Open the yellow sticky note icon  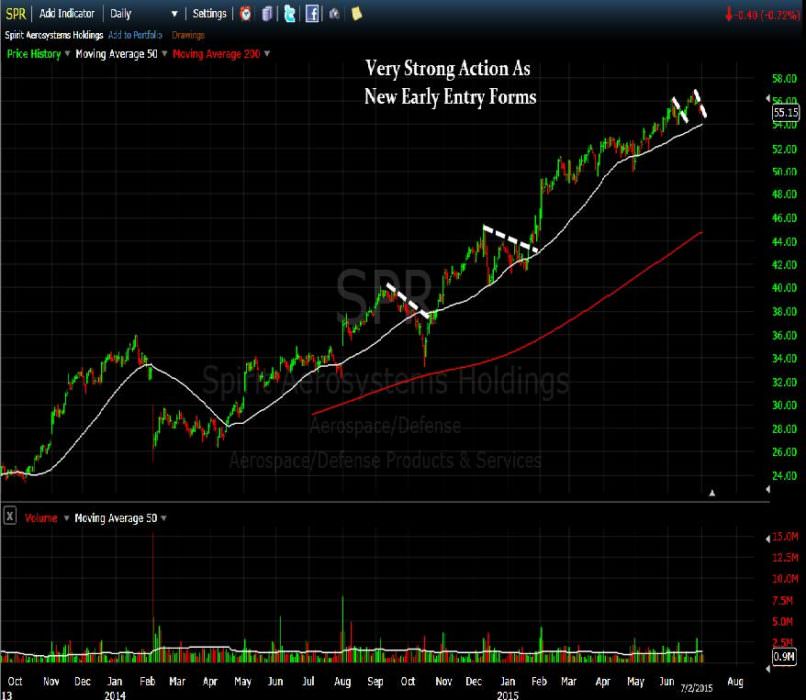[x=356, y=14]
